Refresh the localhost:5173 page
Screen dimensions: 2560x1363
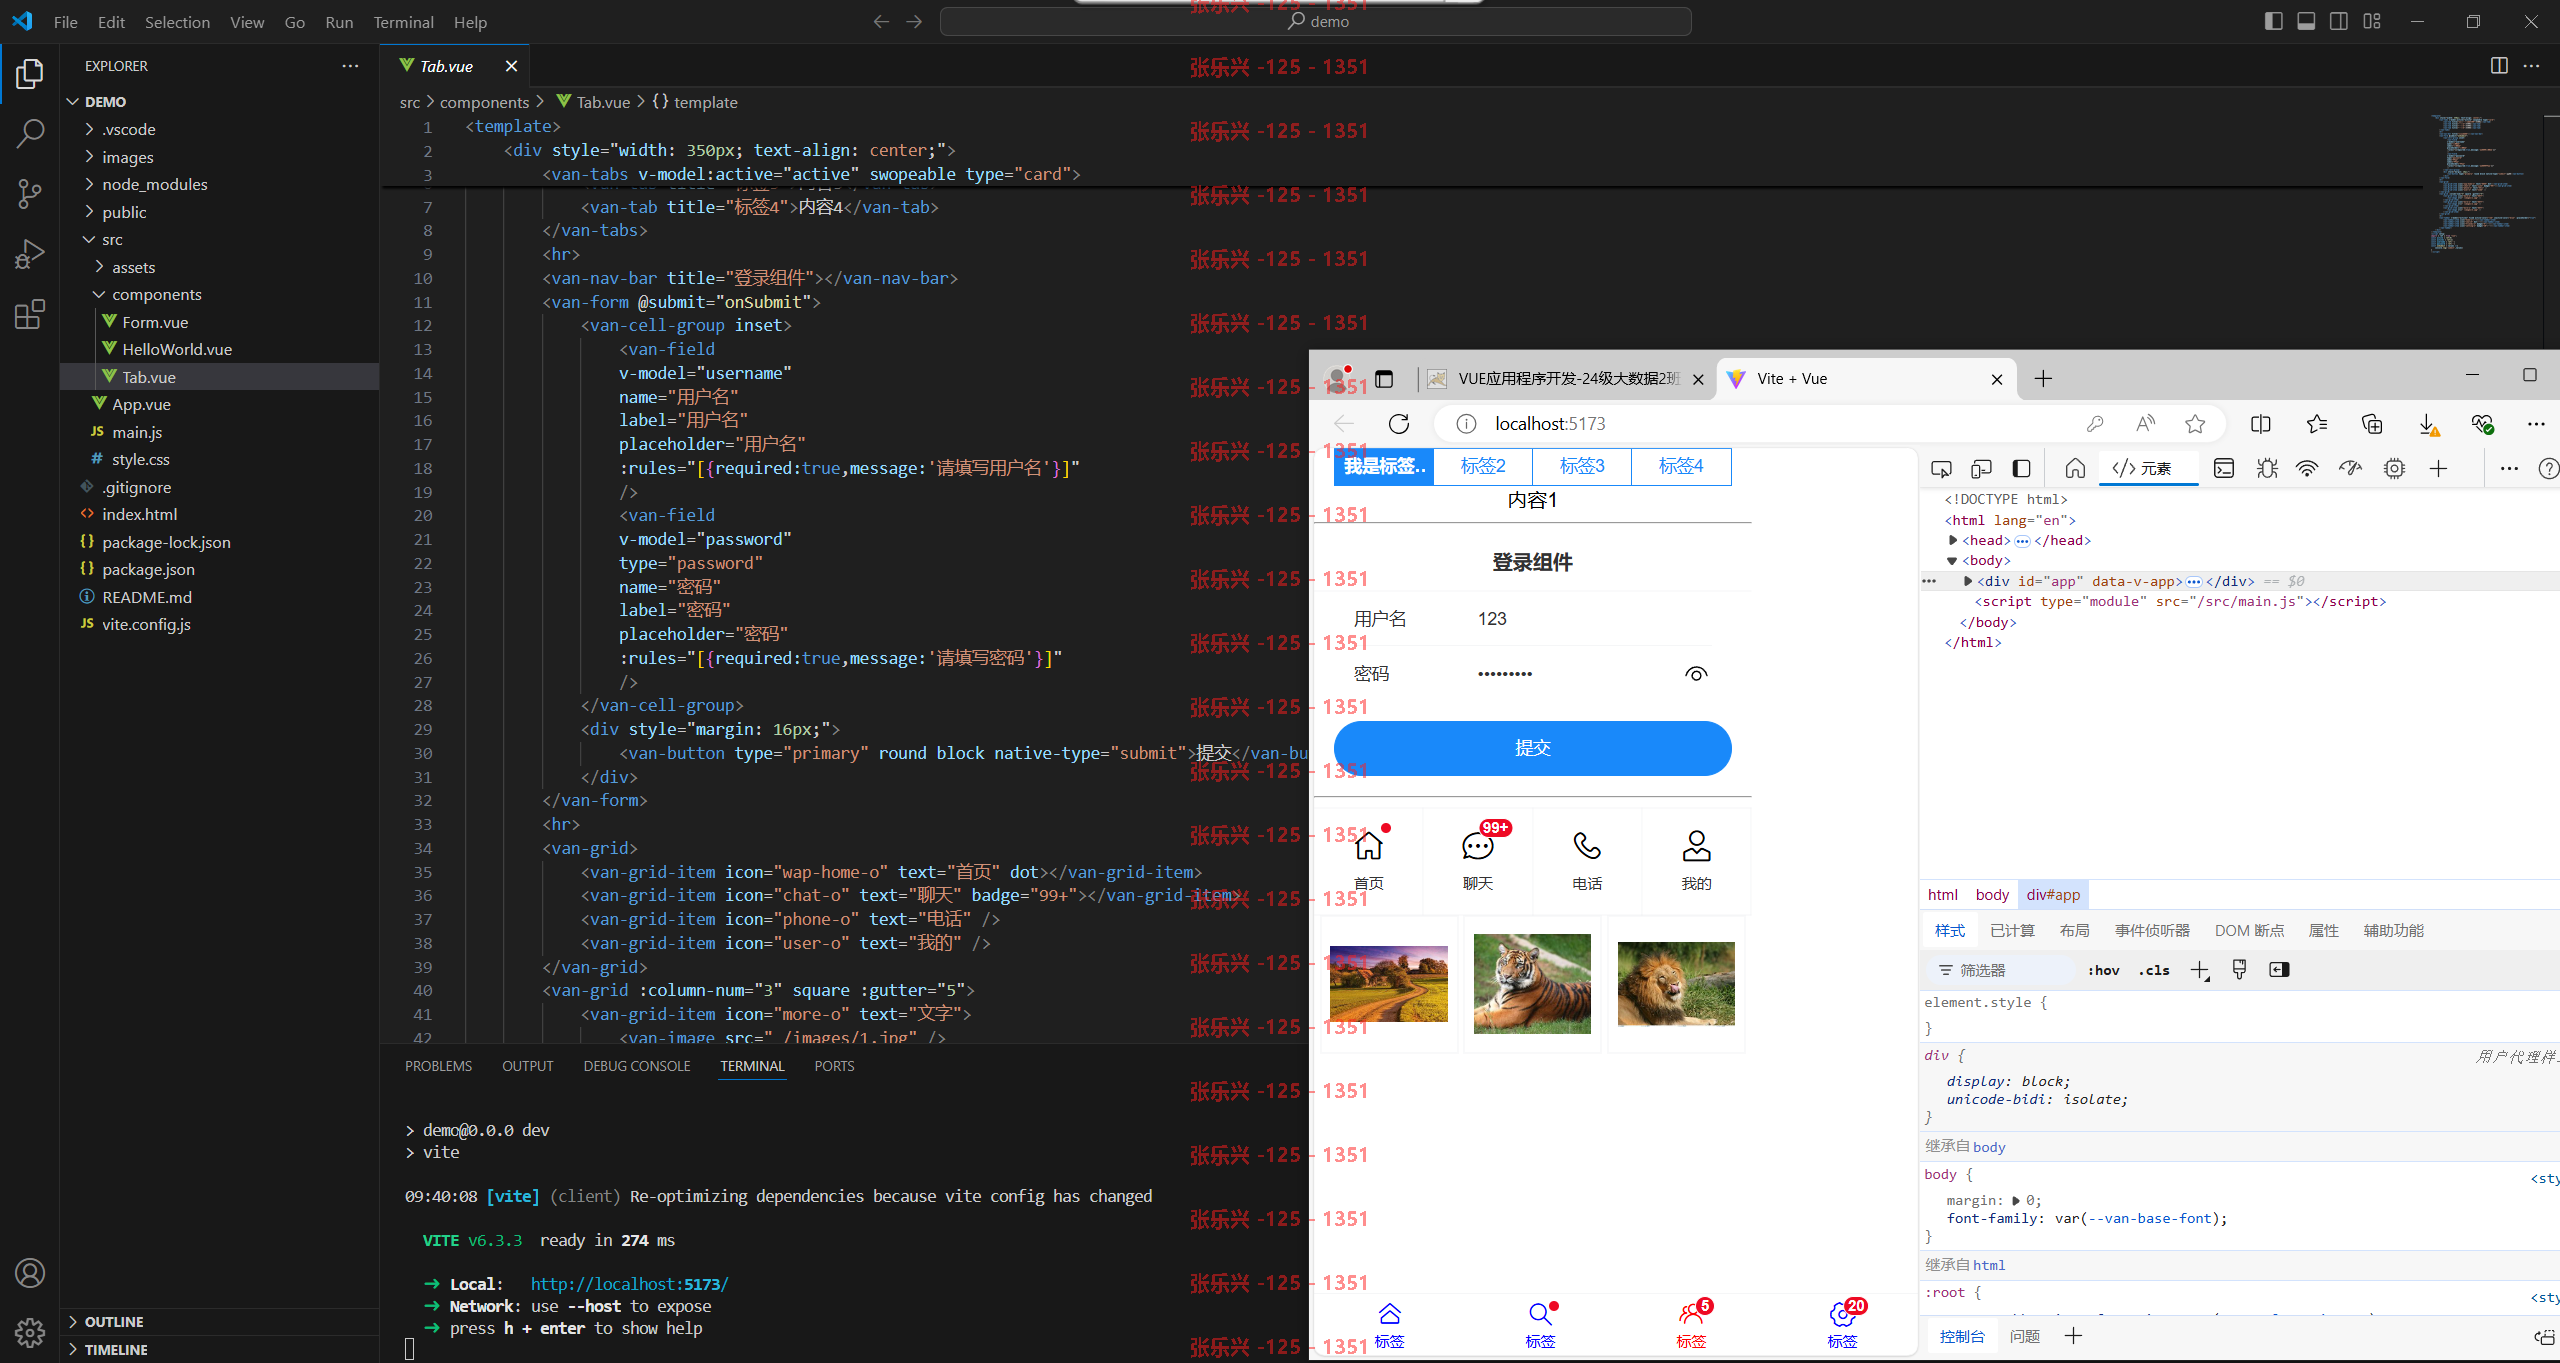click(x=1399, y=424)
